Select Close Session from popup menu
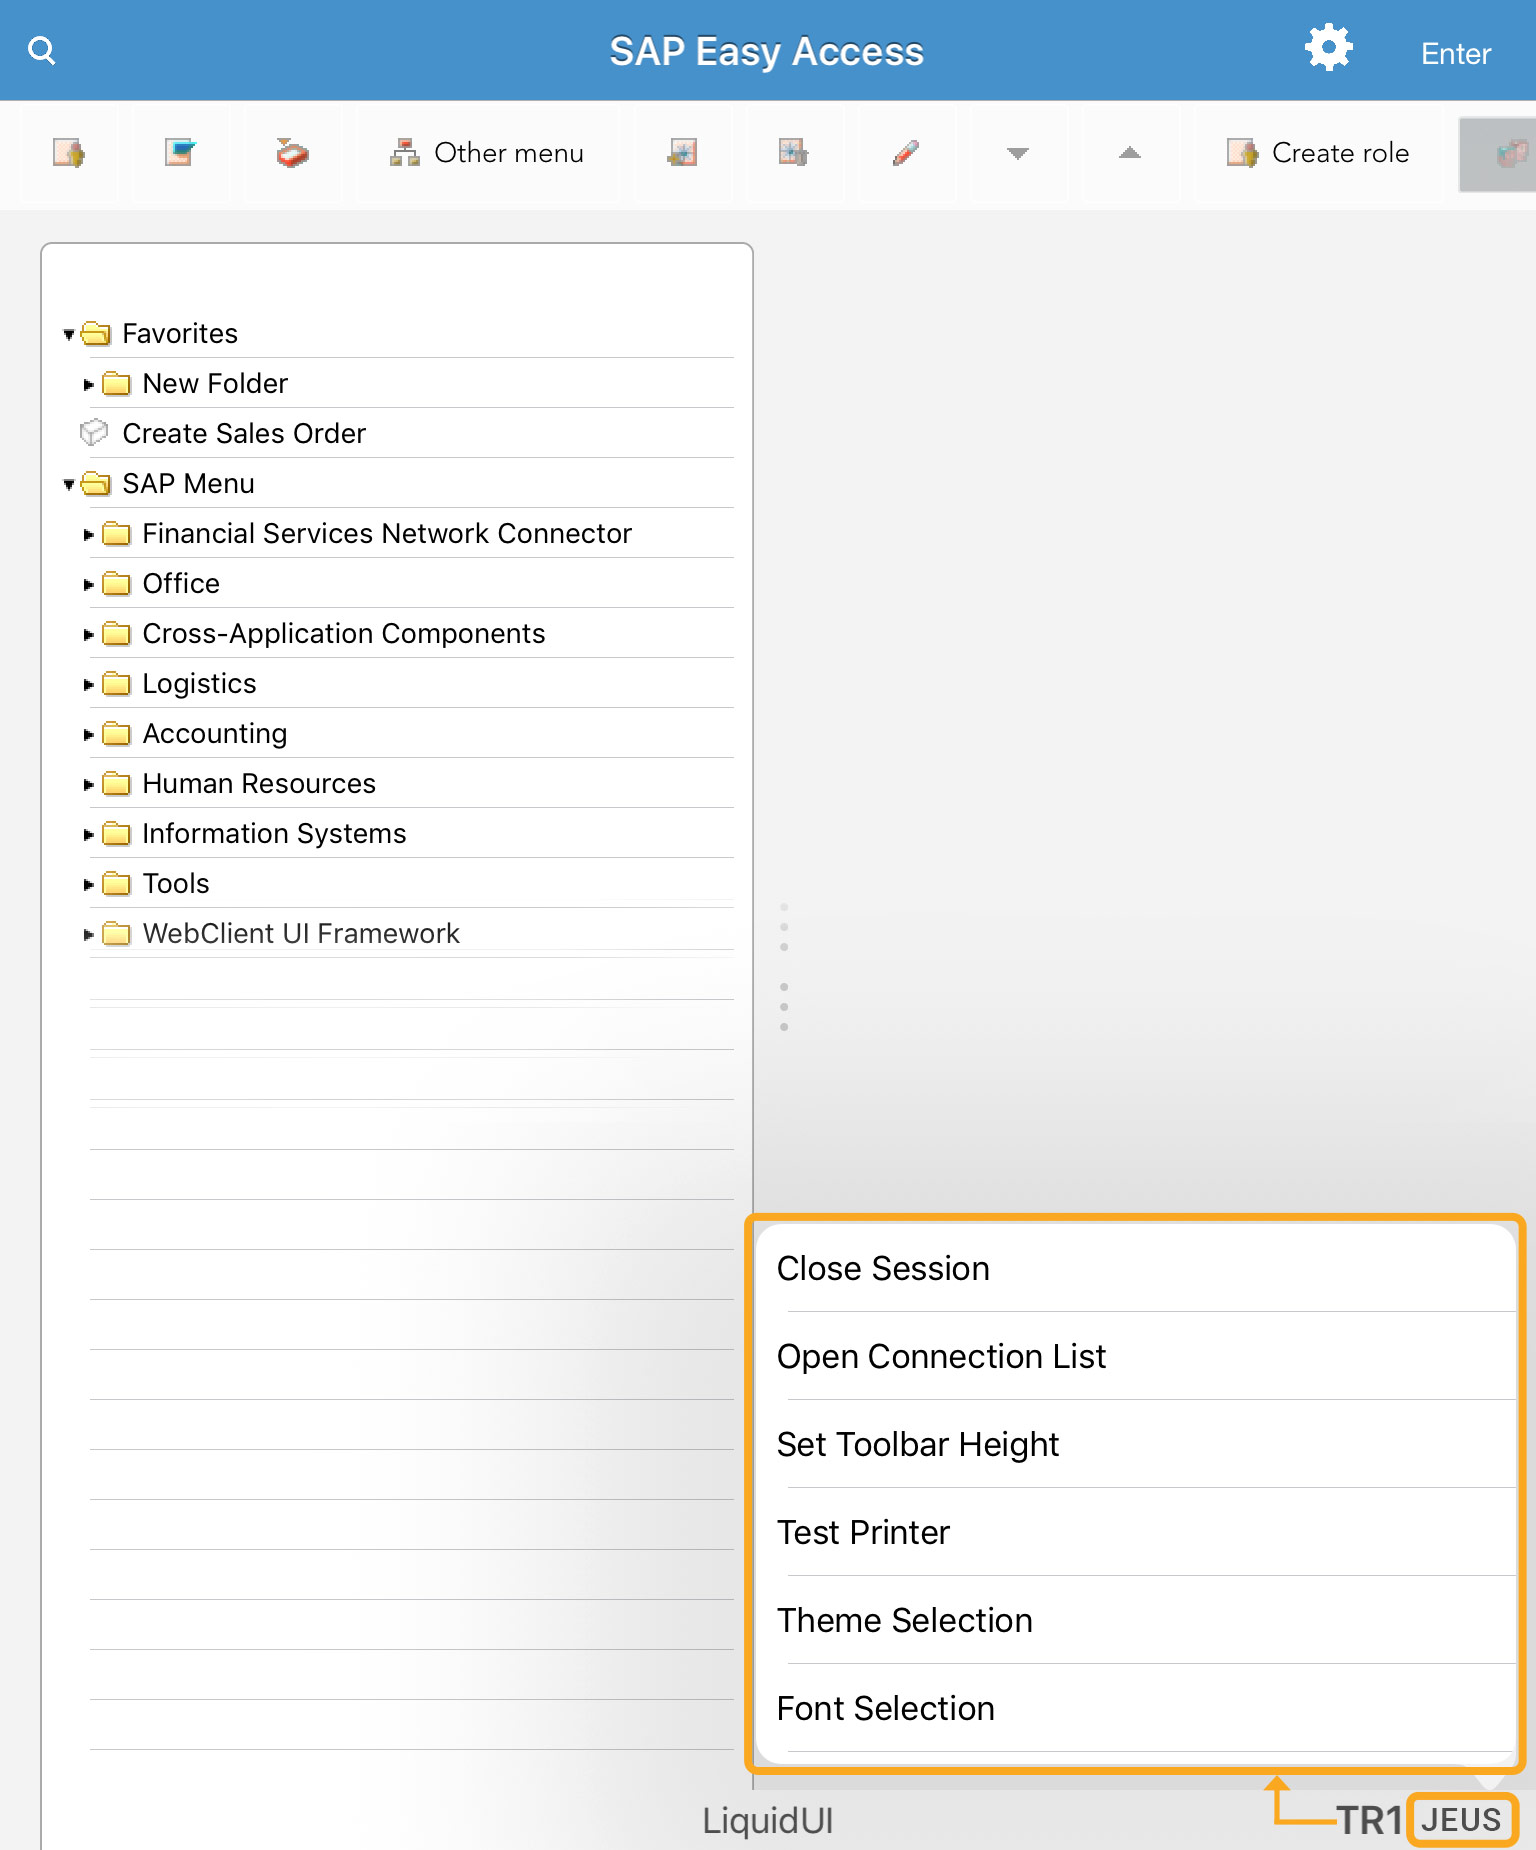 [883, 1268]
